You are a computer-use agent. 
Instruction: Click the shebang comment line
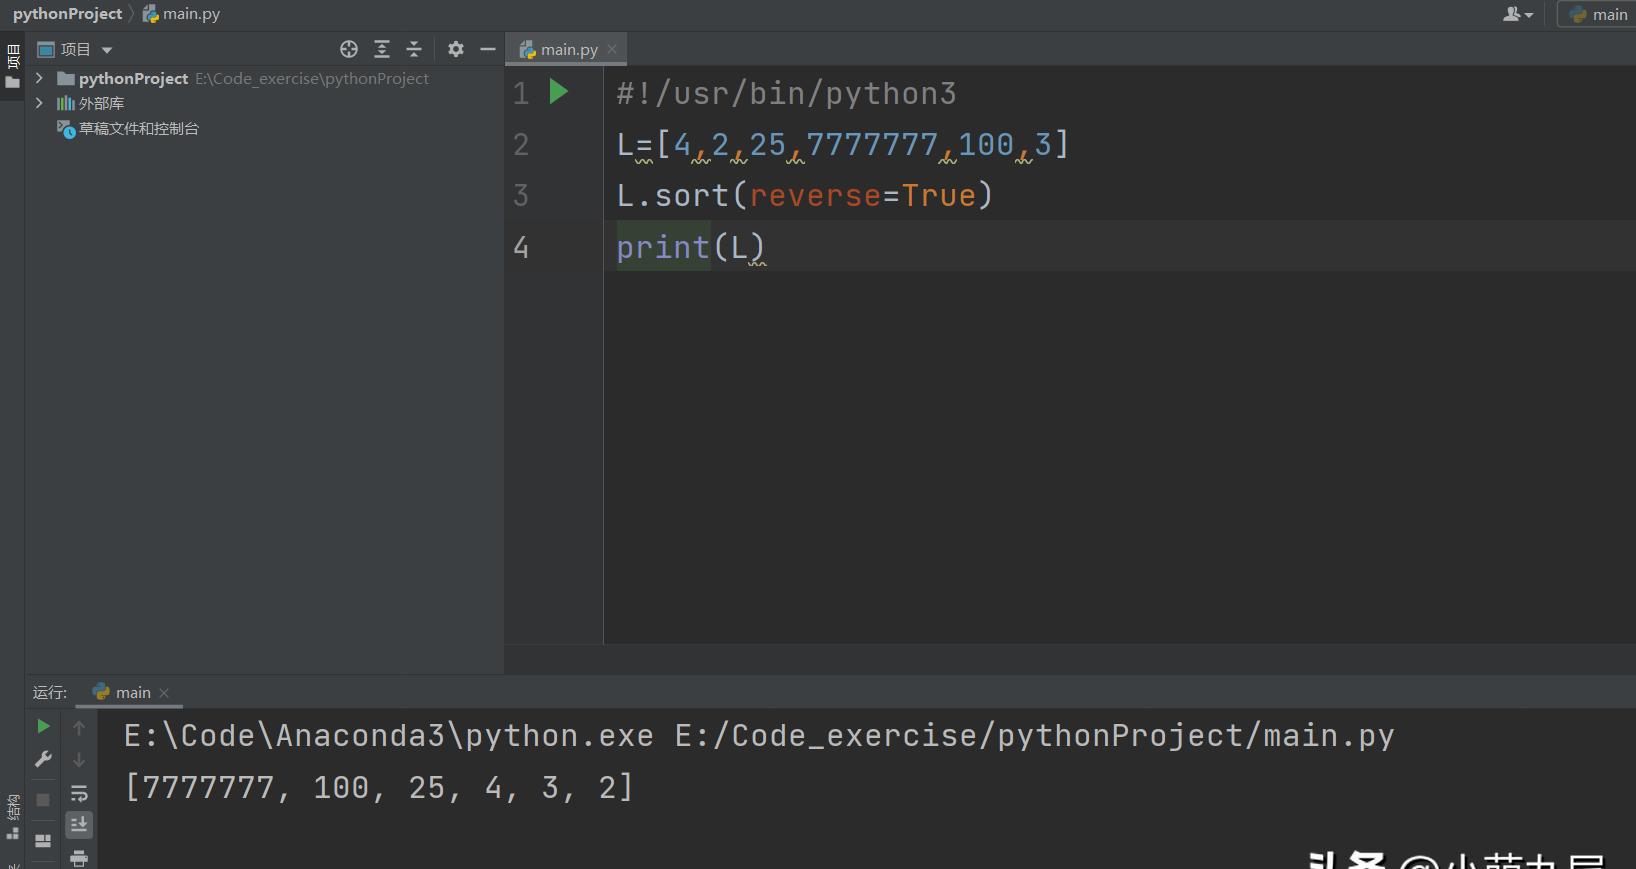point(786,93)
